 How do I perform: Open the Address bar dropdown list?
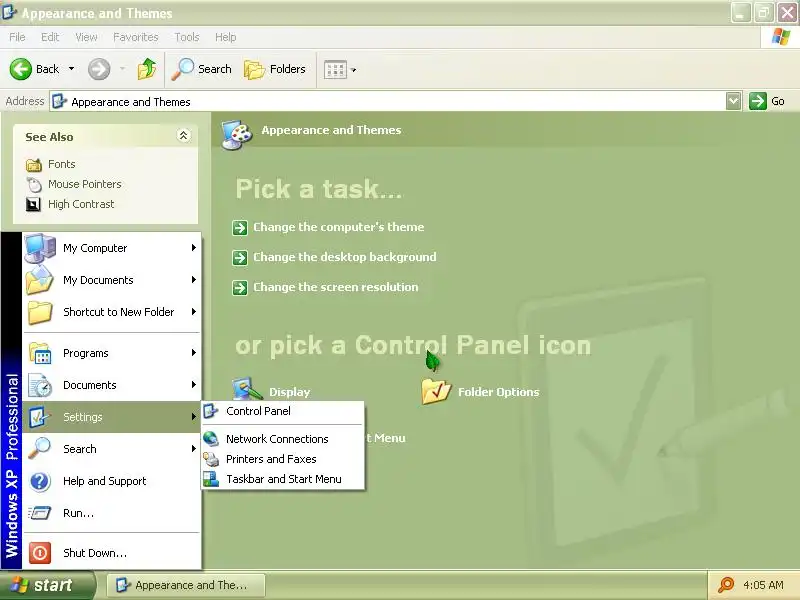733,101
